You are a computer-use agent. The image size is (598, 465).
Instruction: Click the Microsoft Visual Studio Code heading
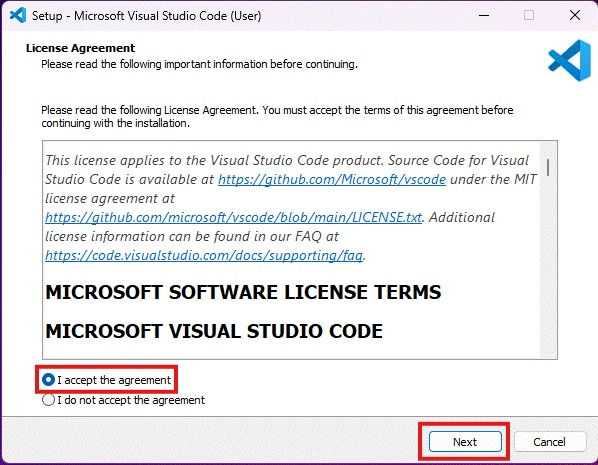(214, 331)
